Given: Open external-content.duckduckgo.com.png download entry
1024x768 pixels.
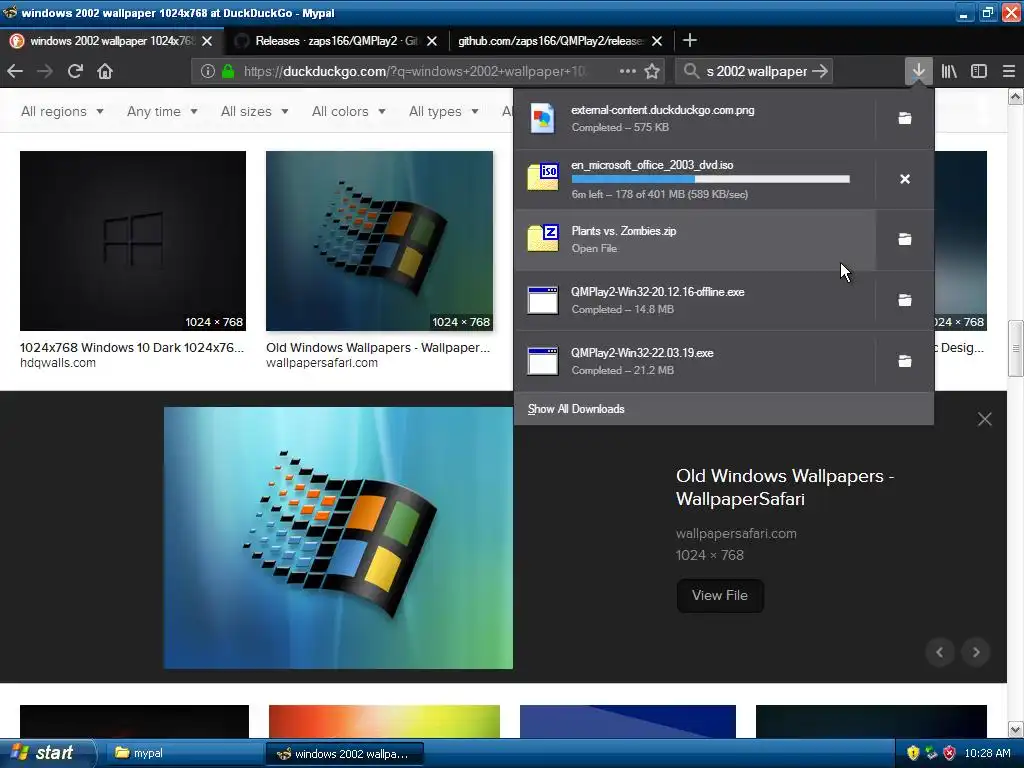Looking at the screenshot, I should pyautogui.click(x=696, y=118).
